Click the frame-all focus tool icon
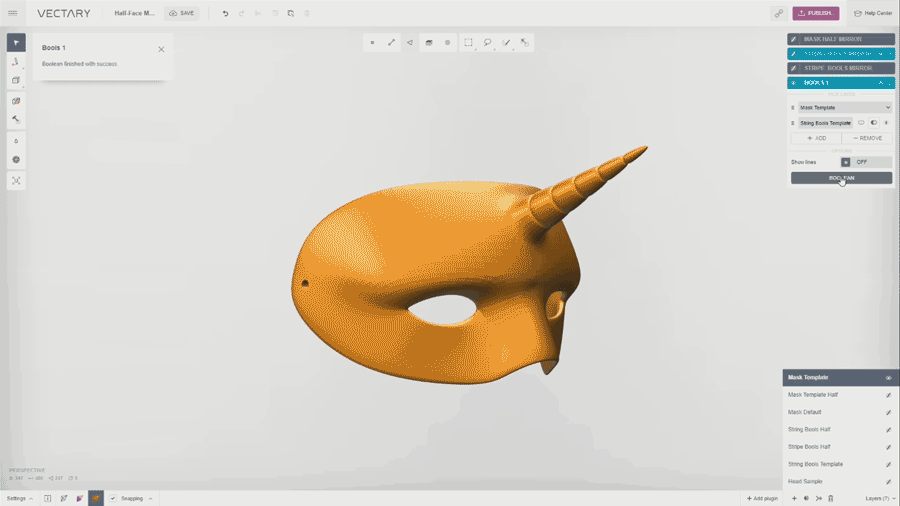 click(16, 180)
